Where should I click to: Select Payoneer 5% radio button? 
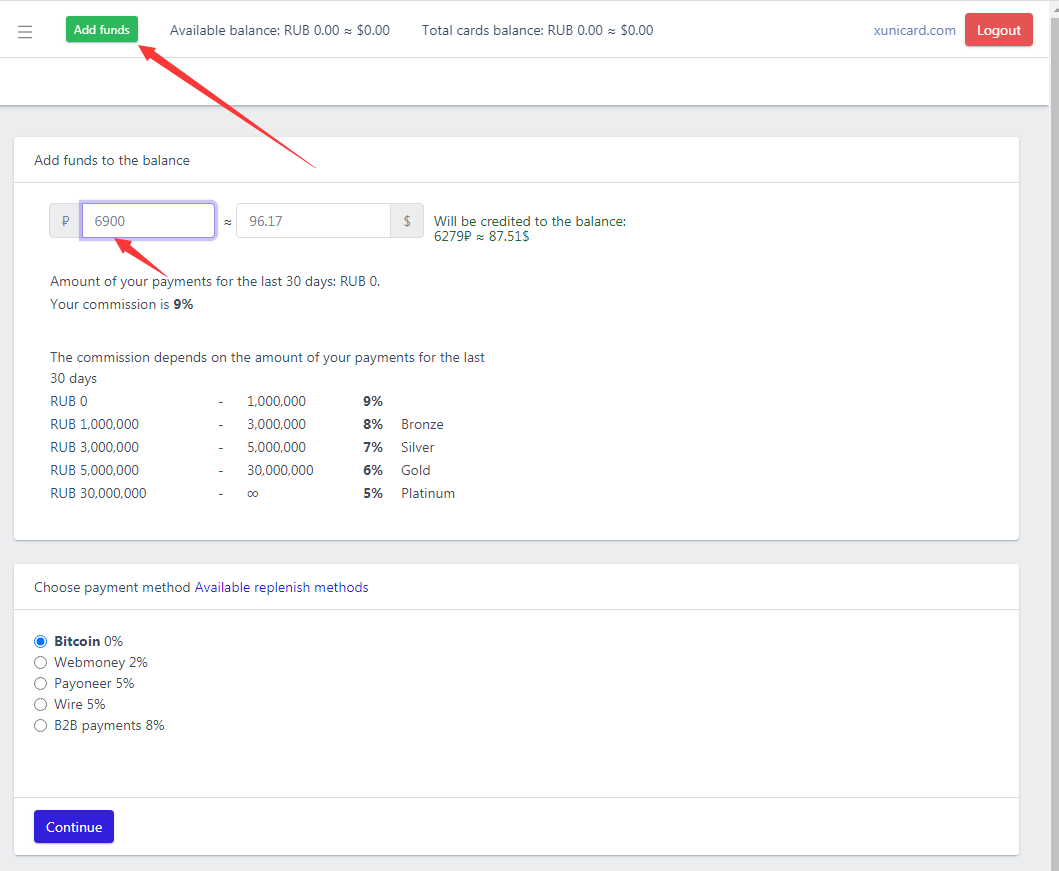41,683
